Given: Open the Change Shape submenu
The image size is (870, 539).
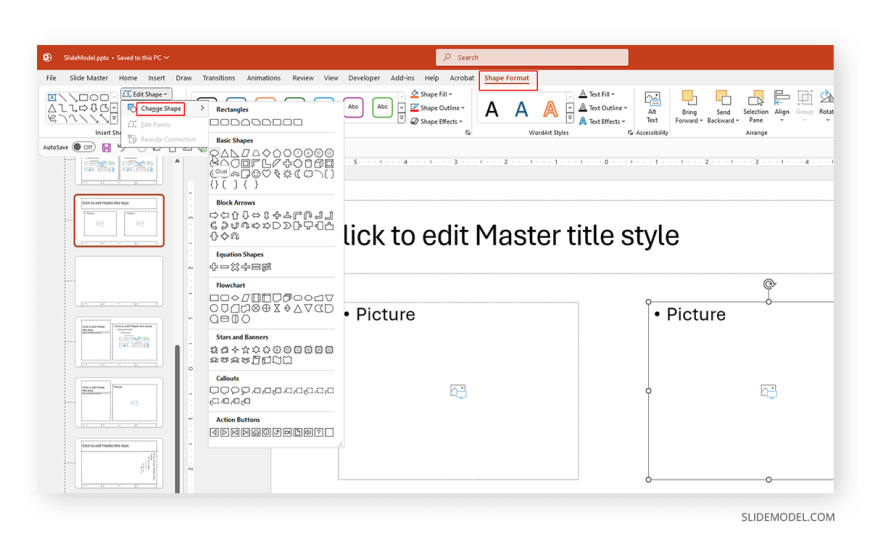Looking at the screenshot, I should click(x=165, y=108).
